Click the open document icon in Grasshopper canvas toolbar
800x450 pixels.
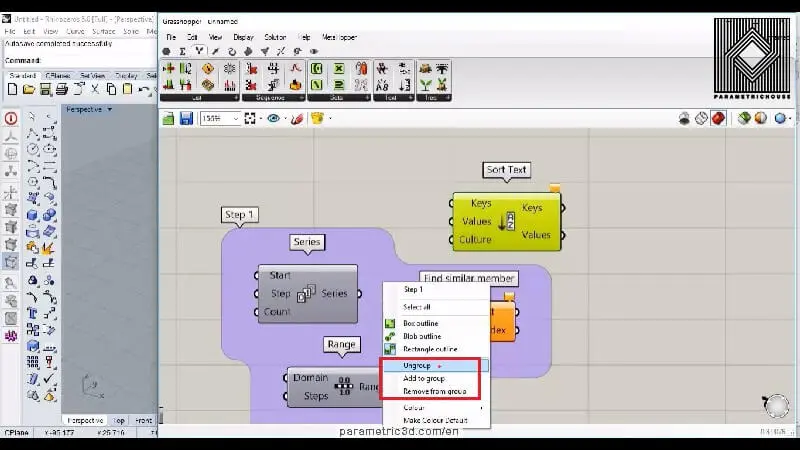click(169, 119)
